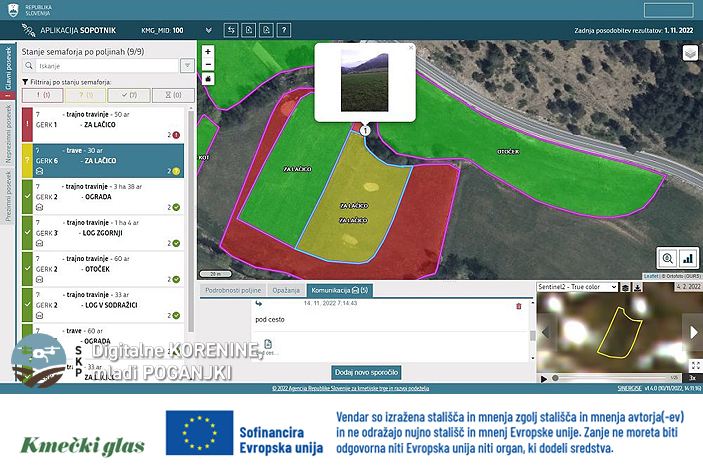This screenshot has width=703, height=468.
Task: Click the reply arrow on the message
Action: pos(259,303)
